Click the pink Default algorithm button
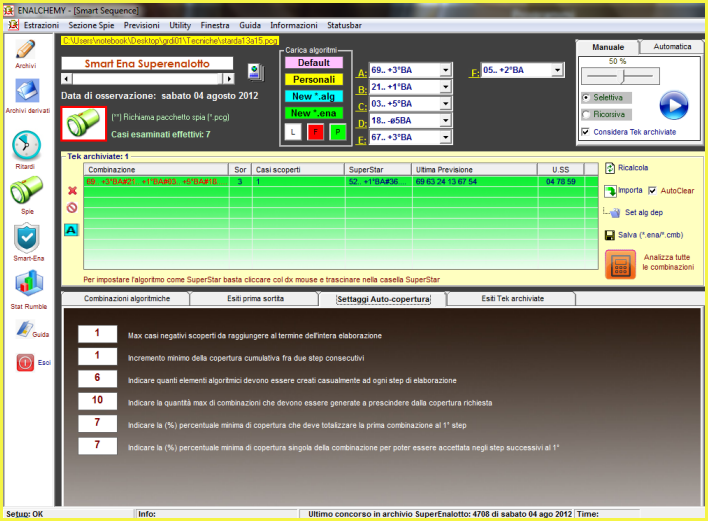Image resolution: width=708 pixels, height=521 pixels. [314, 63]
